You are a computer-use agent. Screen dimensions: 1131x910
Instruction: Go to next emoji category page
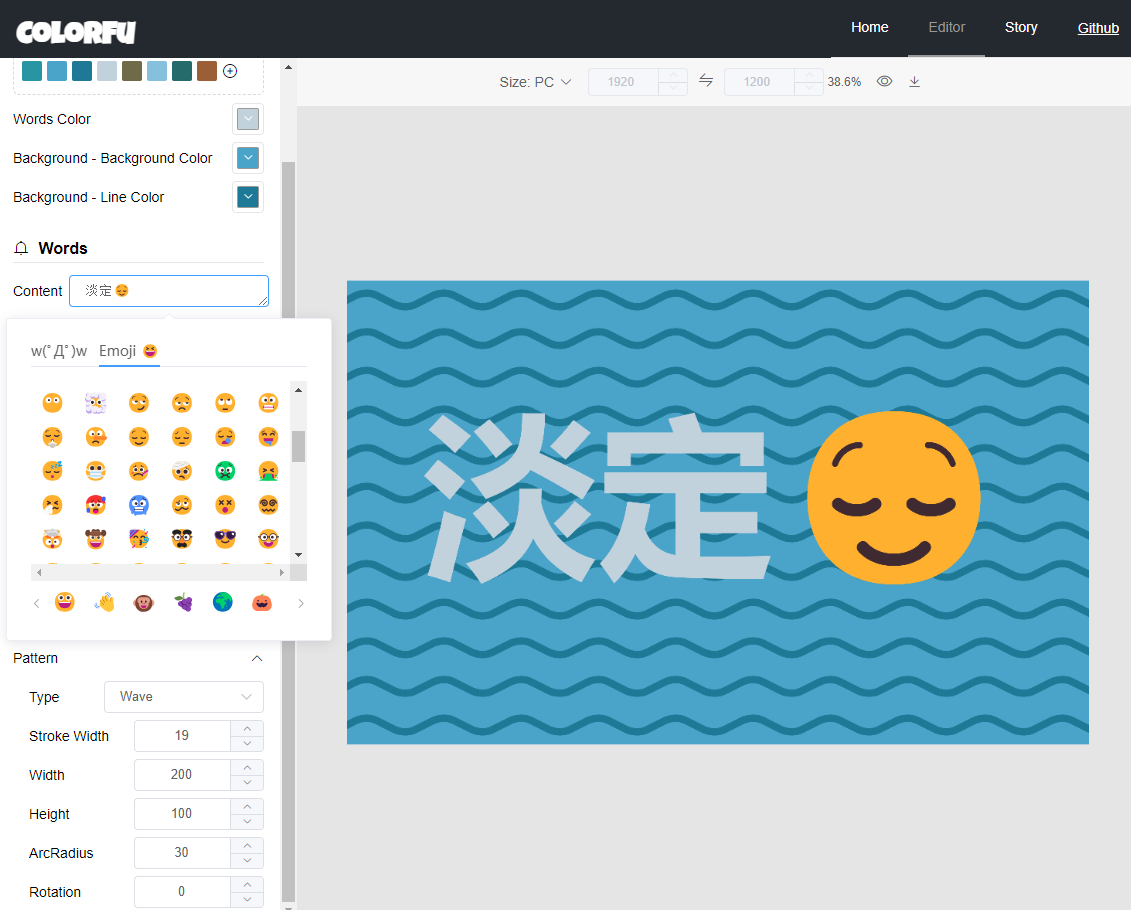pyautogui.click(x=301, y=604)
